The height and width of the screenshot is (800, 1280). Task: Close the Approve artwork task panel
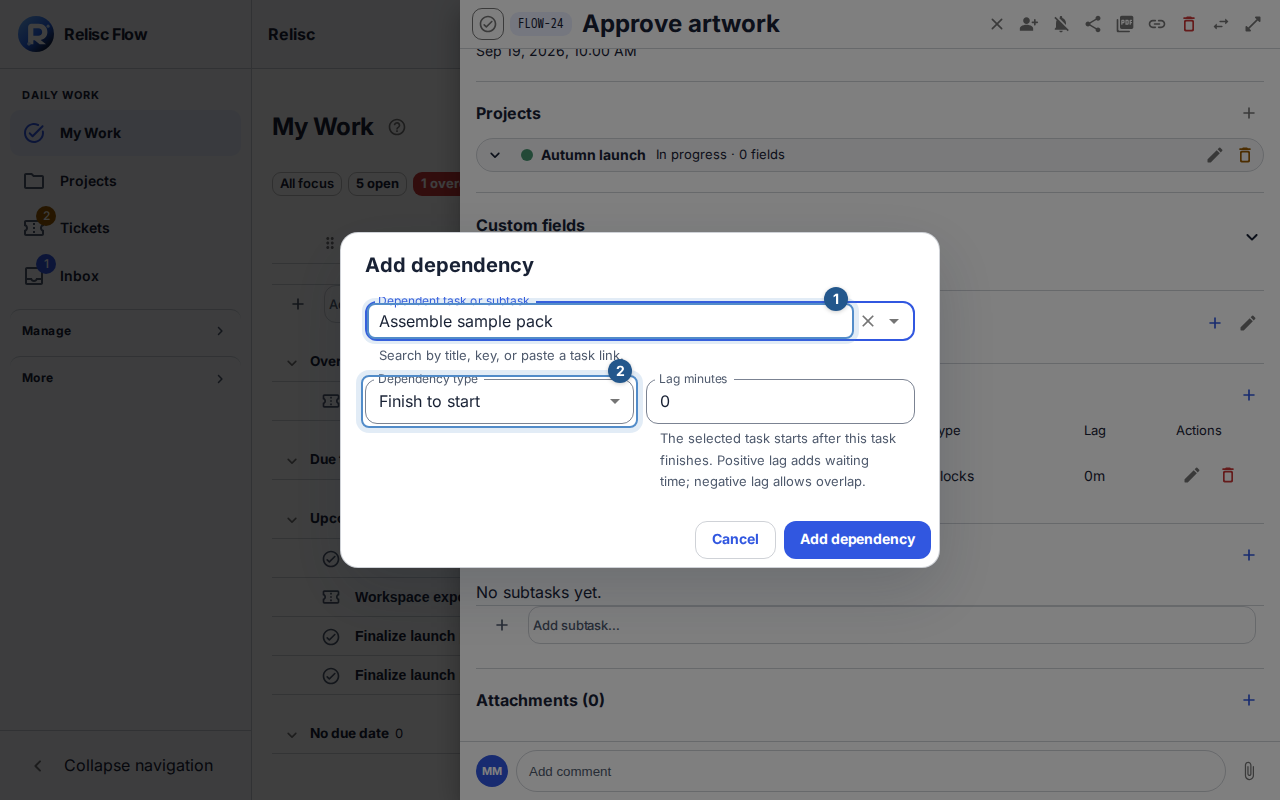(x=997, y=24)
